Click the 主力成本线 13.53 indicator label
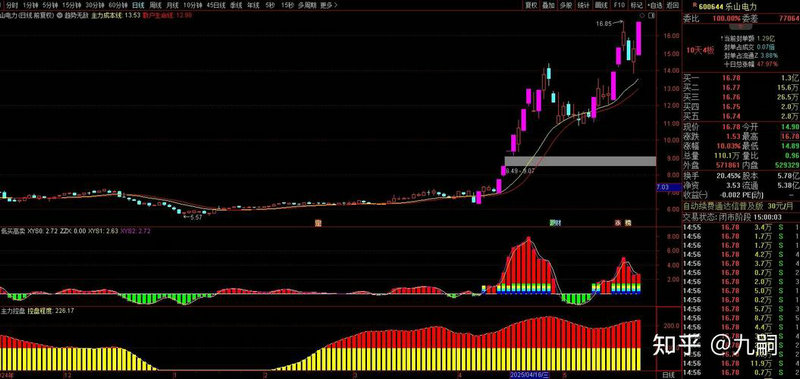This screenshot has height=379, width=800. click(115, 15)
